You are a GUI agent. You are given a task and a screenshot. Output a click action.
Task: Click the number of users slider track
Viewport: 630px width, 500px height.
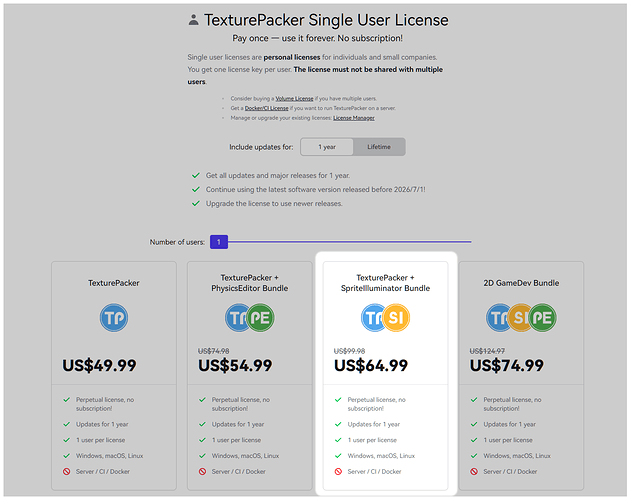tap(350, 241)
